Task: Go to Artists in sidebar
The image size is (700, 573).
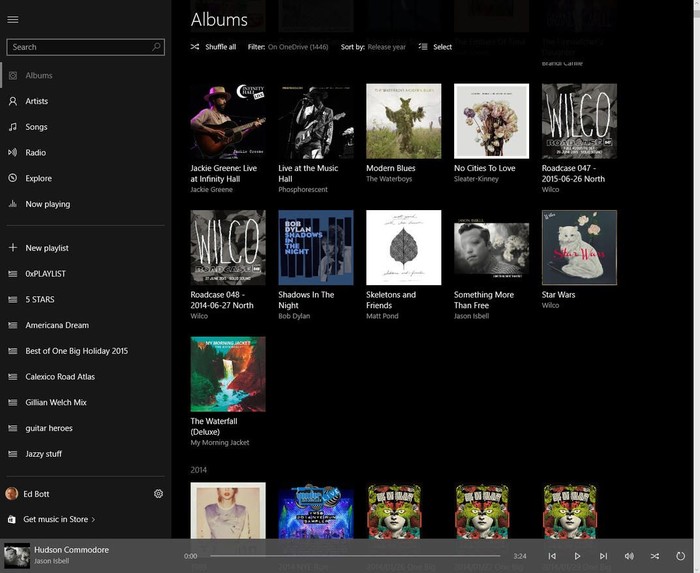Action: pos(36,101)
